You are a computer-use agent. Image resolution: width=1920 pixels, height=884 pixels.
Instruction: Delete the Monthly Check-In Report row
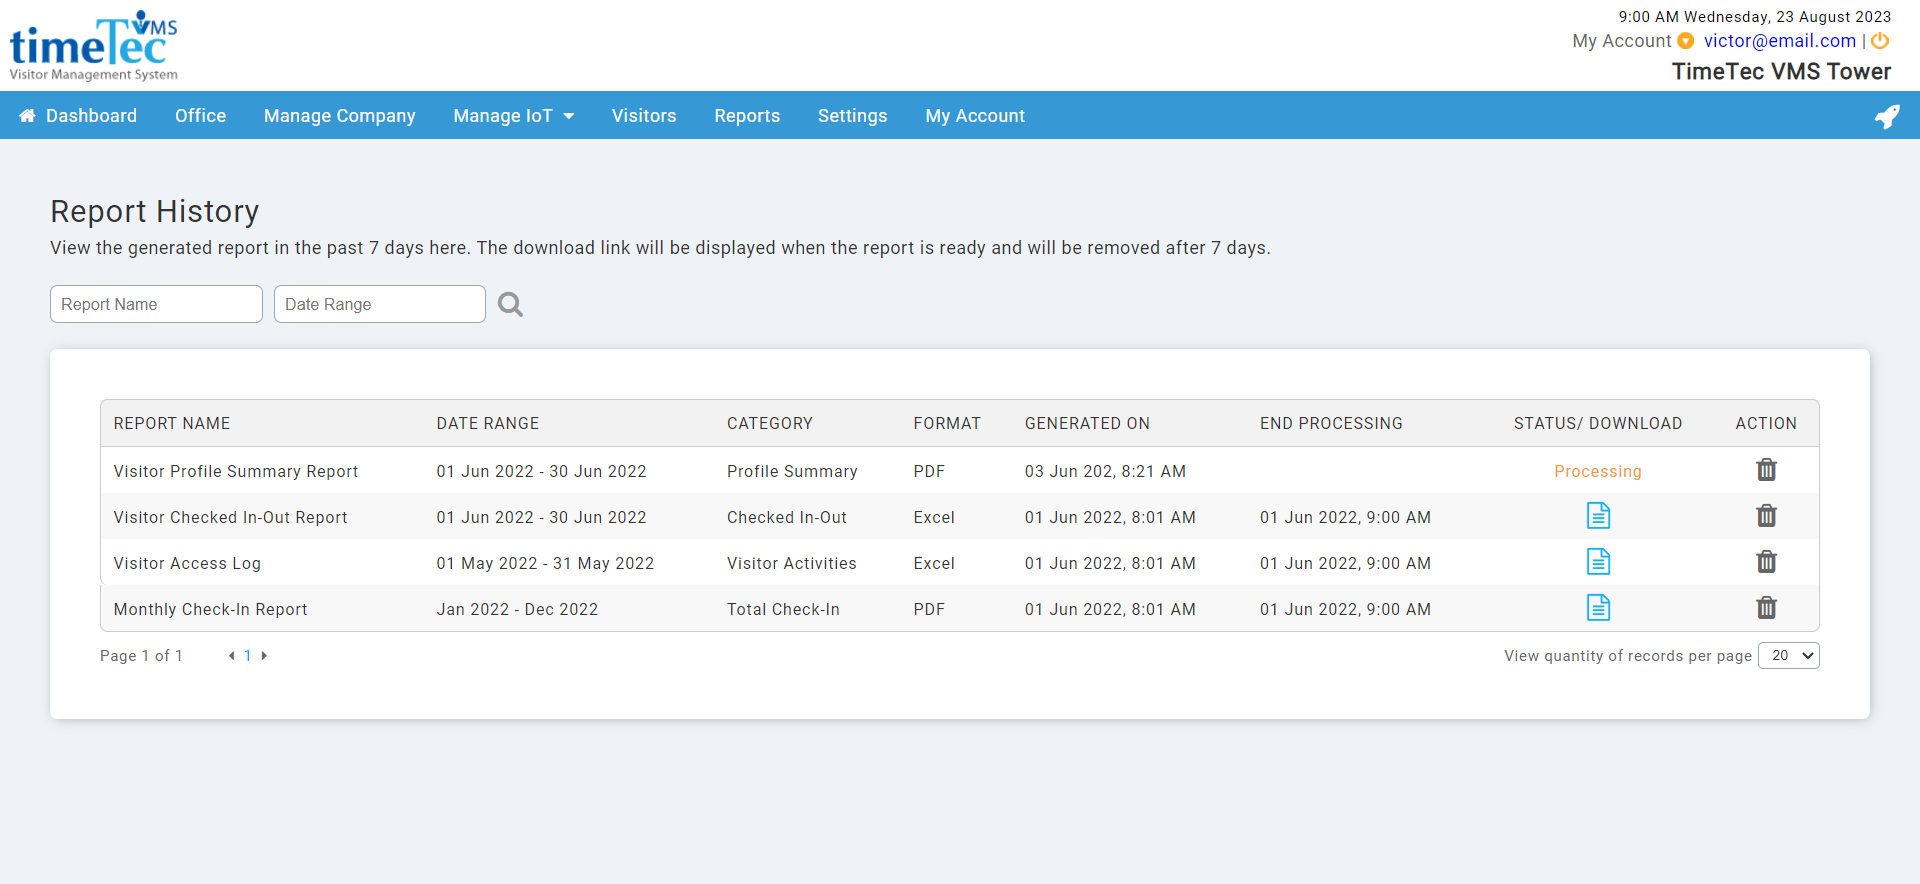click(1766, 608)
